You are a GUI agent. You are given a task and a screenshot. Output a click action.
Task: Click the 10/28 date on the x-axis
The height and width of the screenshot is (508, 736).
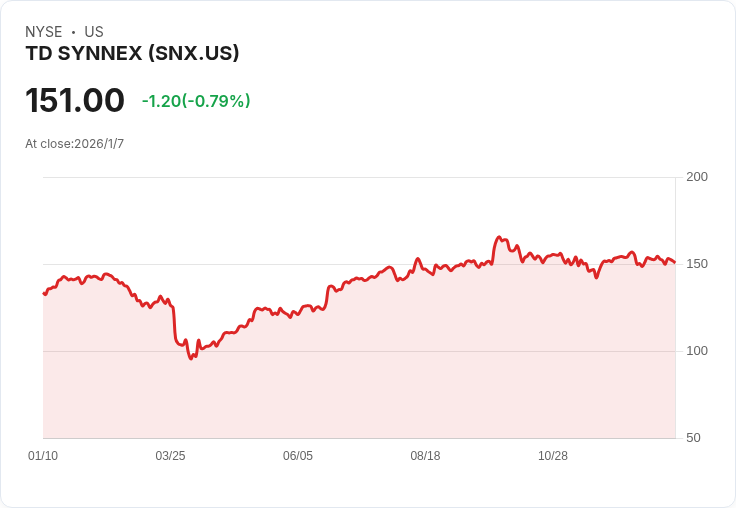point(553,456)
